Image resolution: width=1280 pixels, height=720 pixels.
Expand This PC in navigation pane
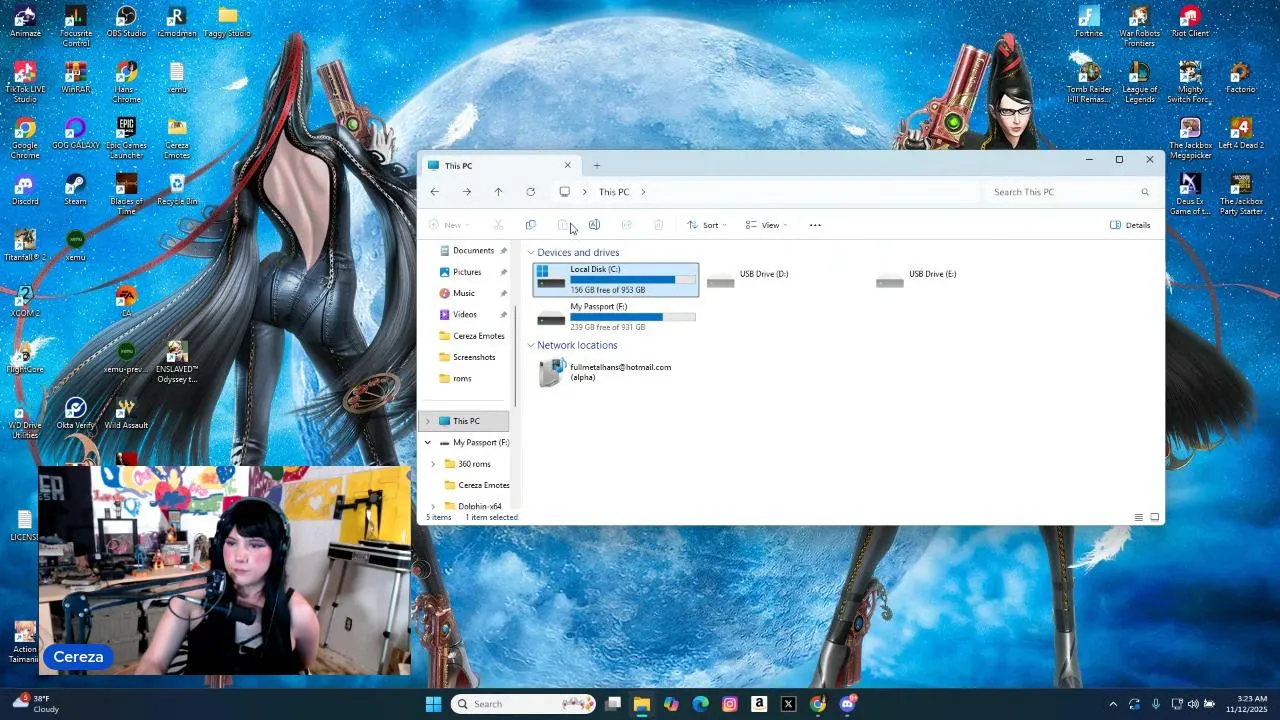coord(428,421)
